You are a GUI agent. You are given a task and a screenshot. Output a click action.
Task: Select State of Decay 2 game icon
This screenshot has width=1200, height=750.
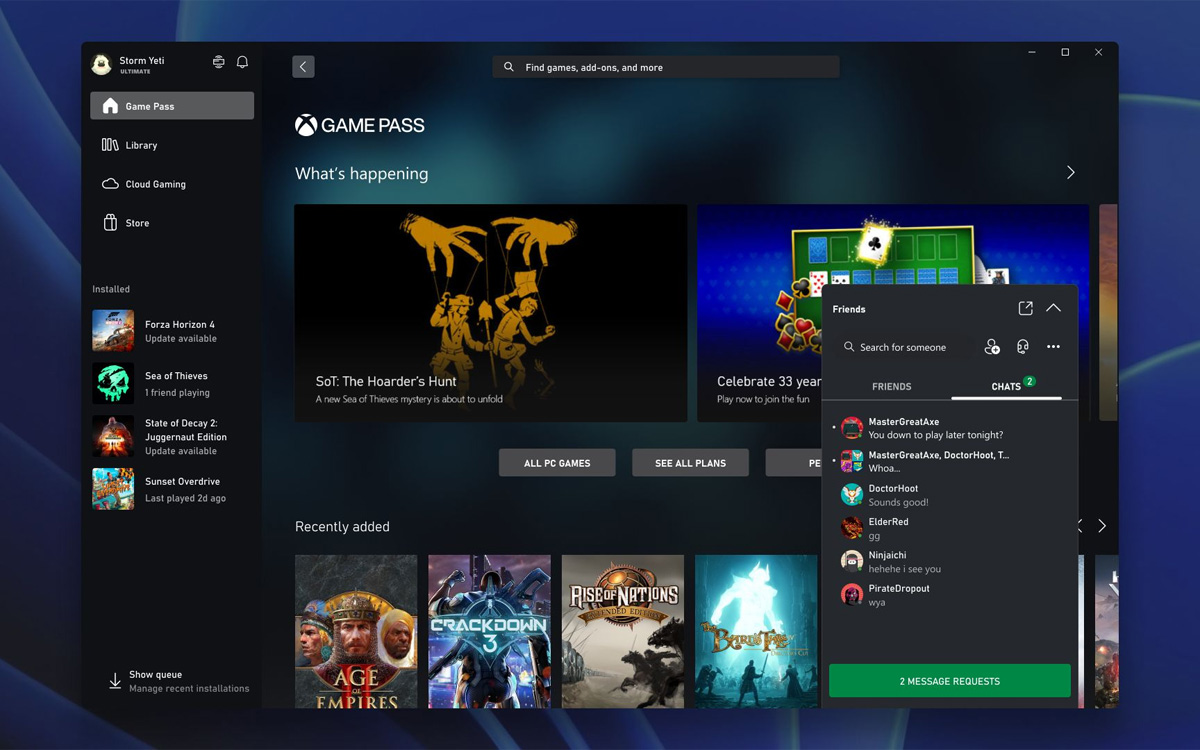(x=113, y=436)
